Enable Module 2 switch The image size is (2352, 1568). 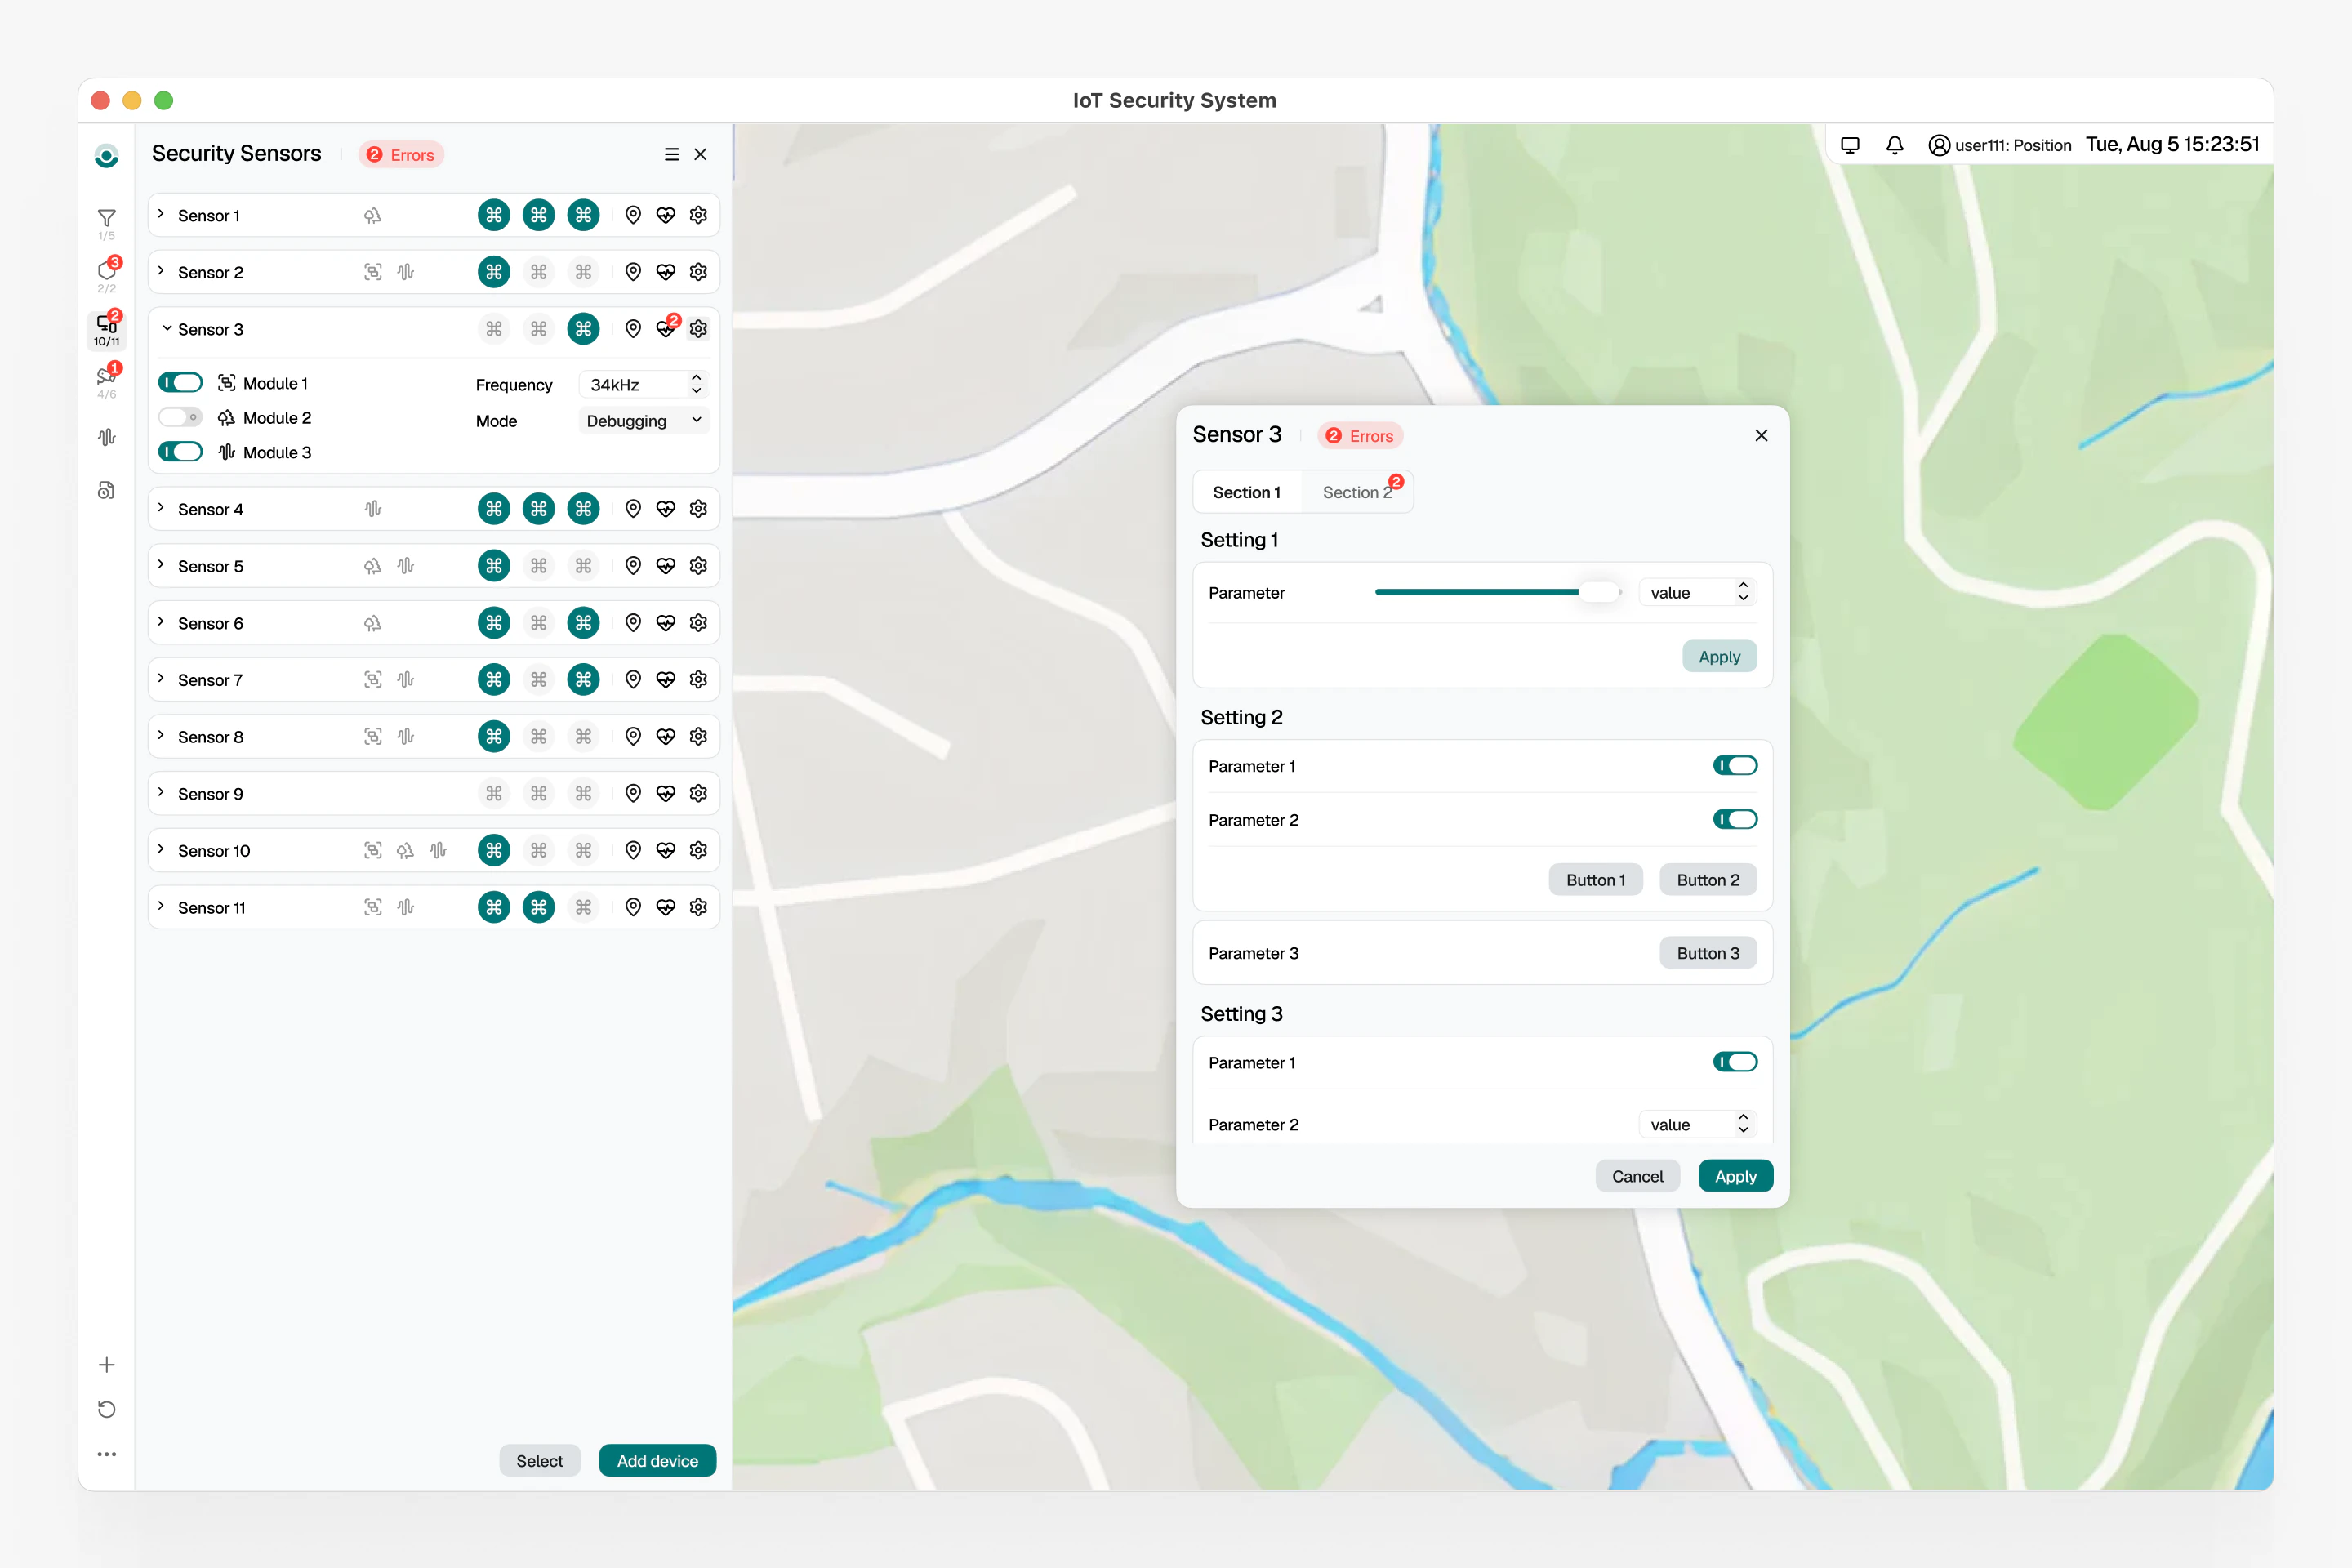[180, 417]
